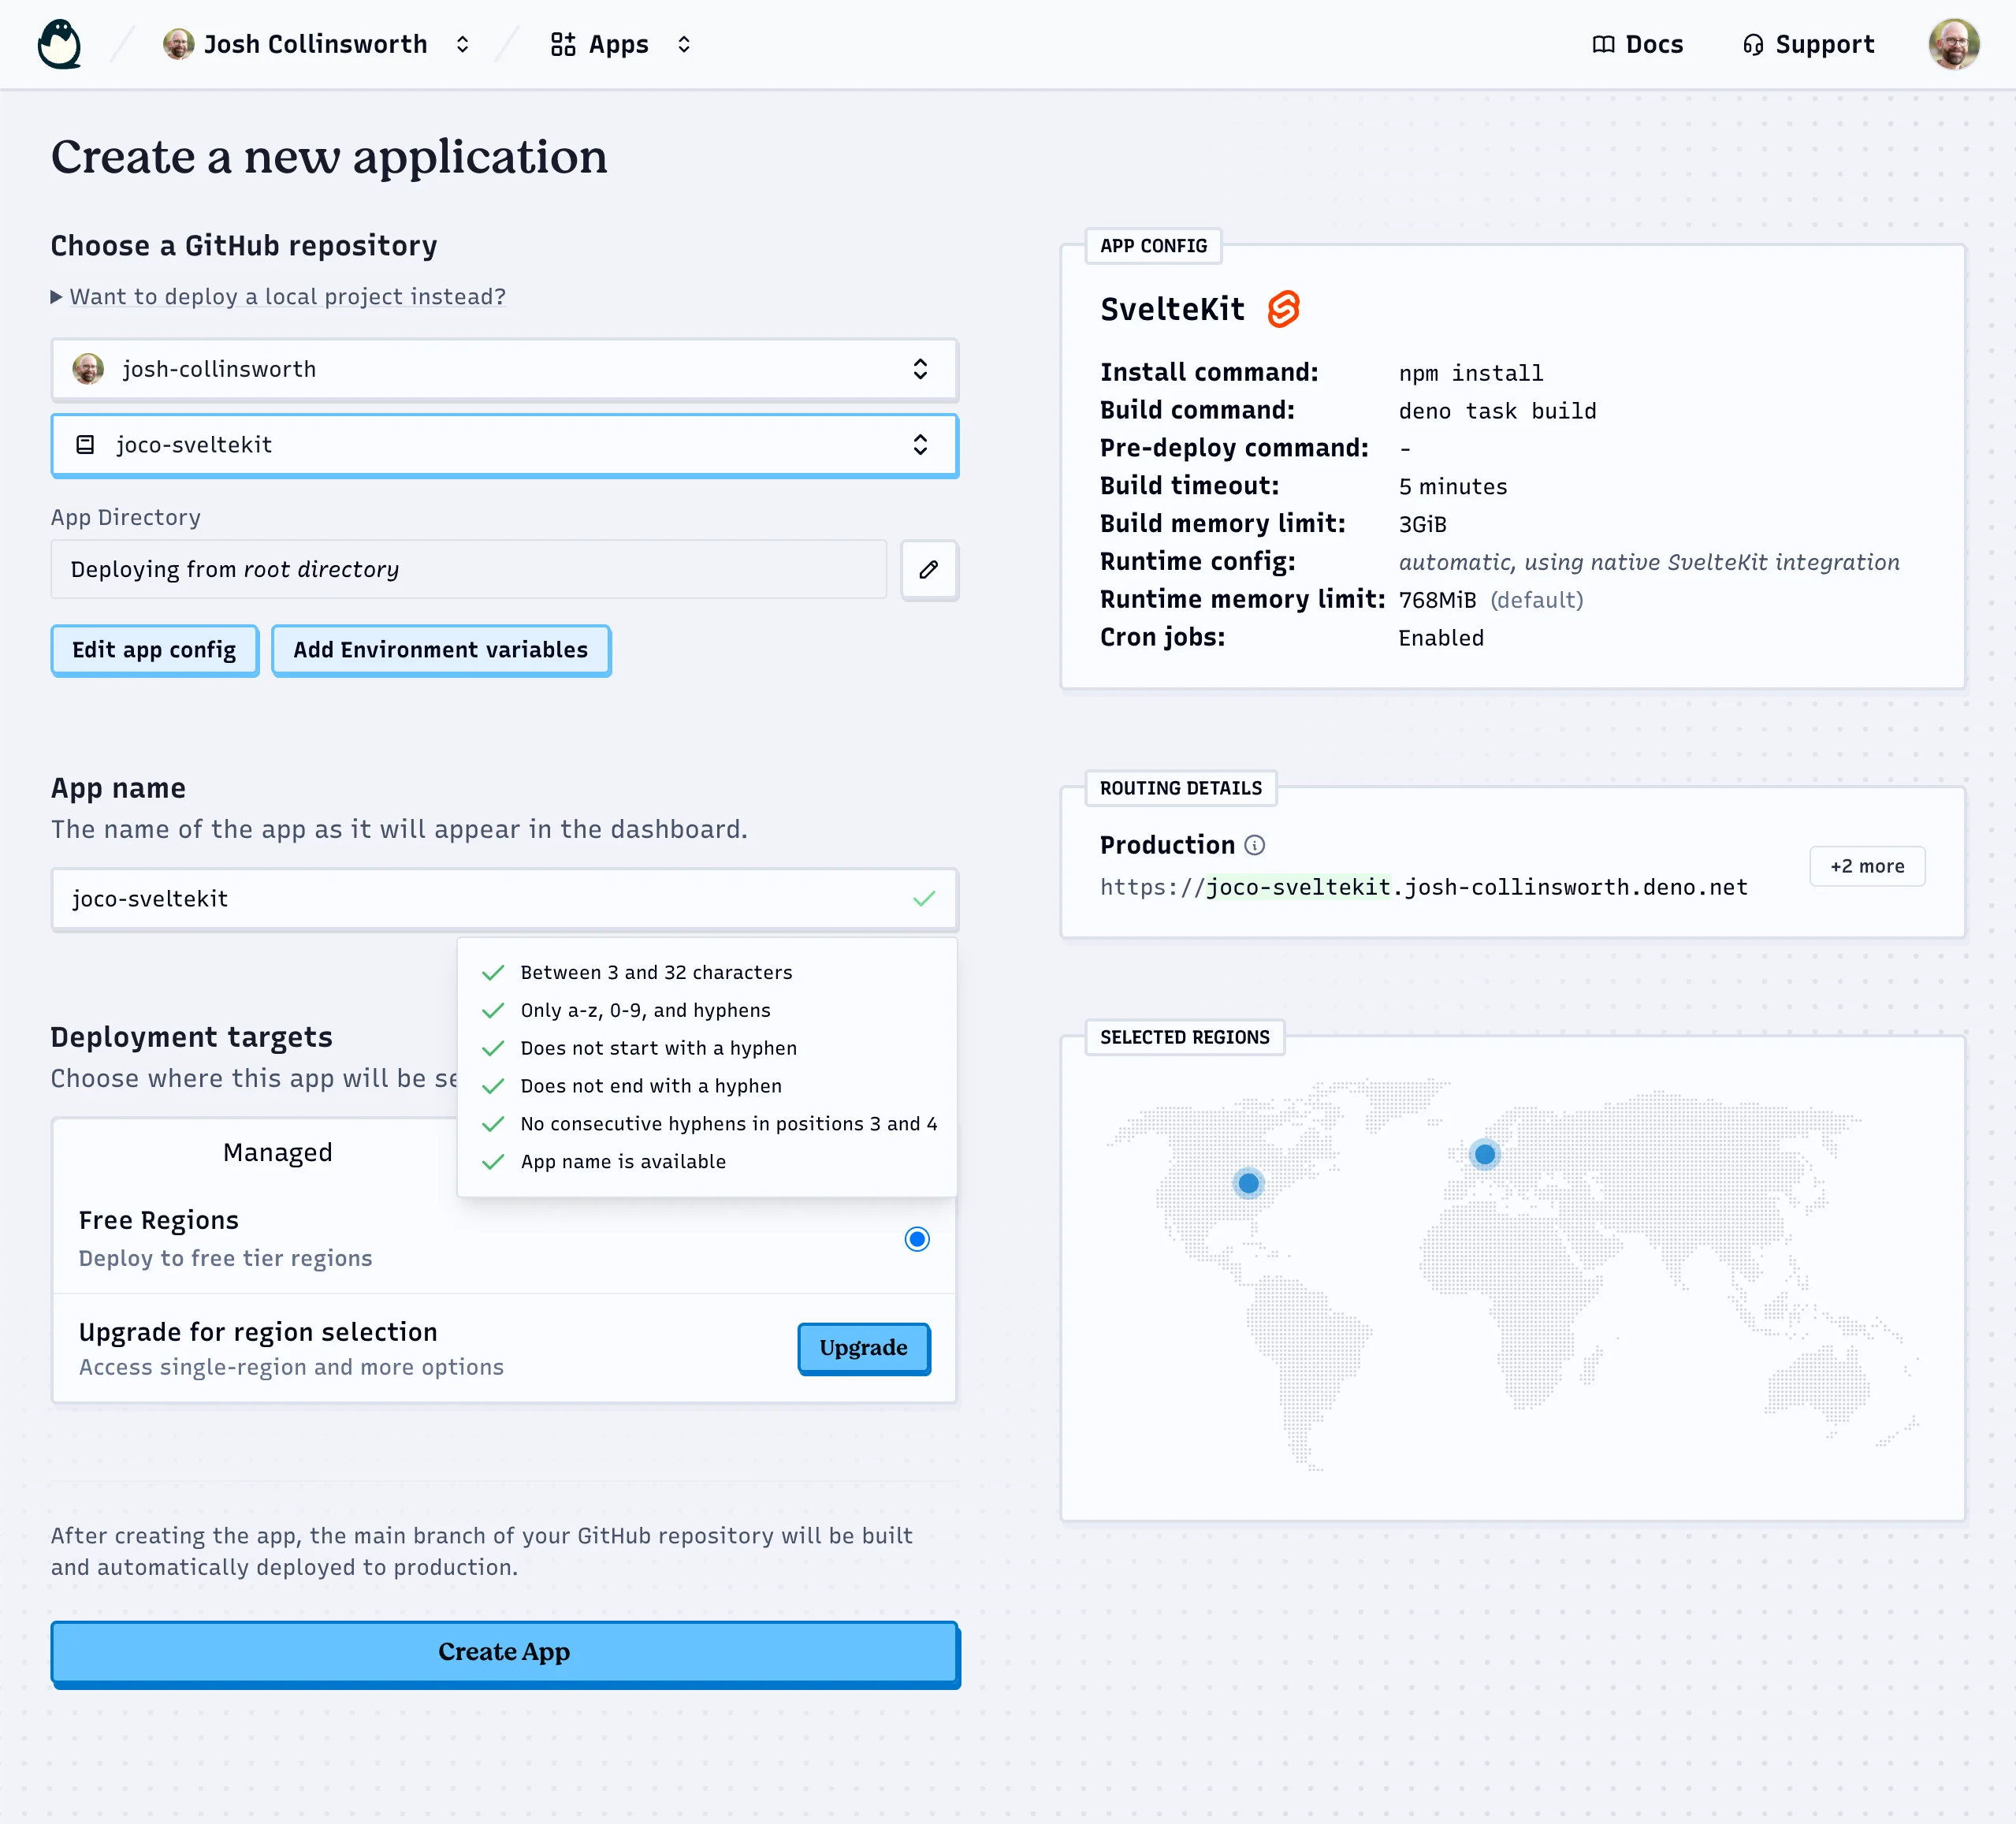Select the Free Regions radio button
Image resolution: width=2016 pixels, height=1824 pixels.
[917, 1240]
